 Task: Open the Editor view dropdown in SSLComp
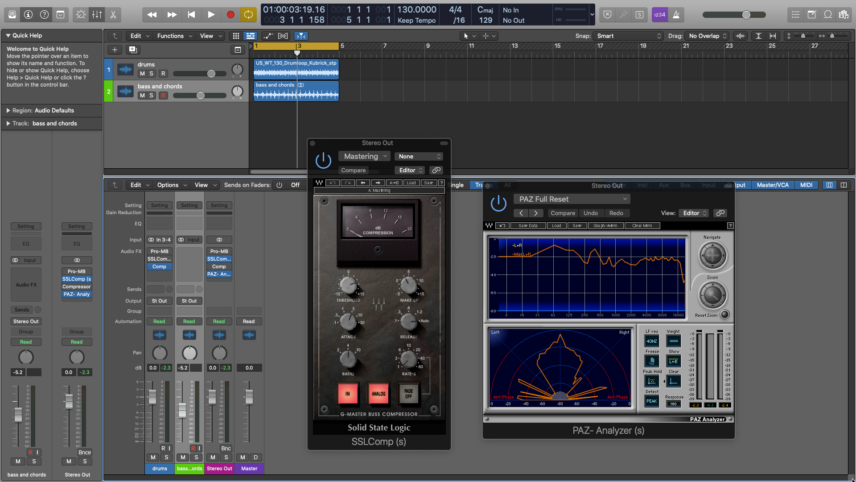(410, 170)
